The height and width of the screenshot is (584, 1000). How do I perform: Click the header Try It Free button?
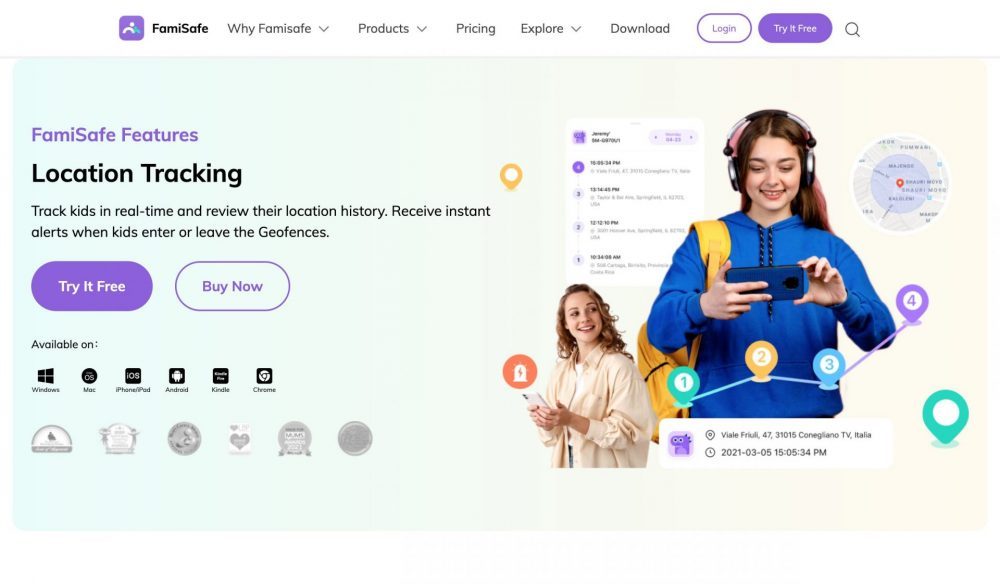[x=795, y=28]
